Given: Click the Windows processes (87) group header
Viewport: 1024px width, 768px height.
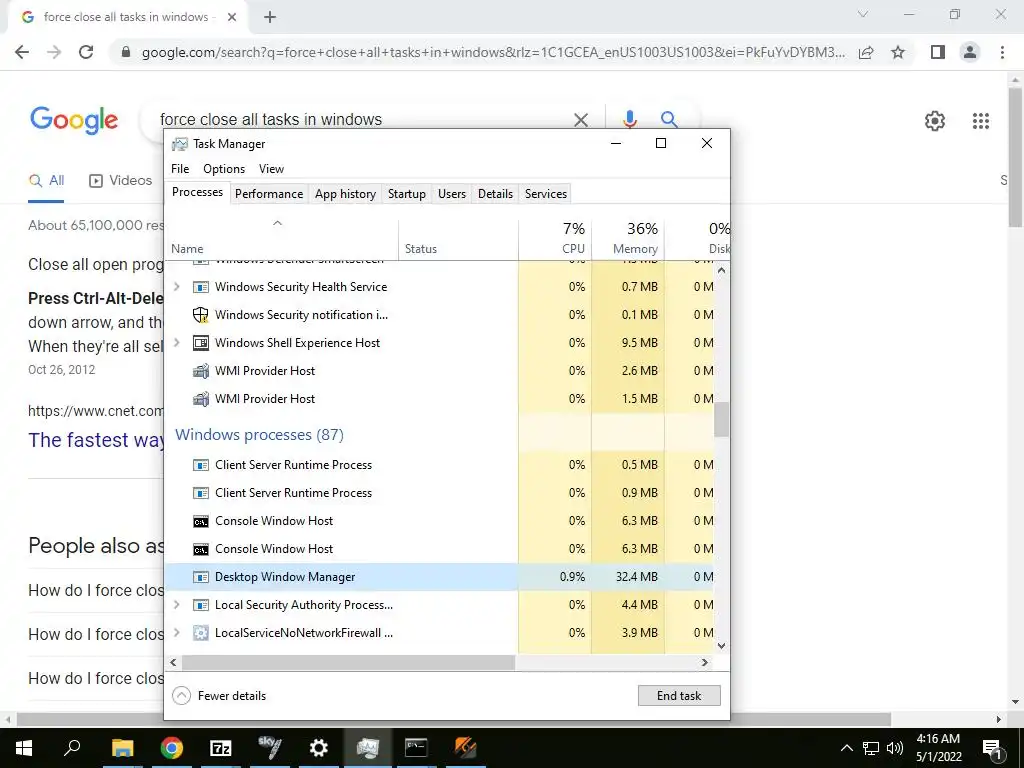Looking at the screenshot, I should pyautogui.click(x=259, y=435).
